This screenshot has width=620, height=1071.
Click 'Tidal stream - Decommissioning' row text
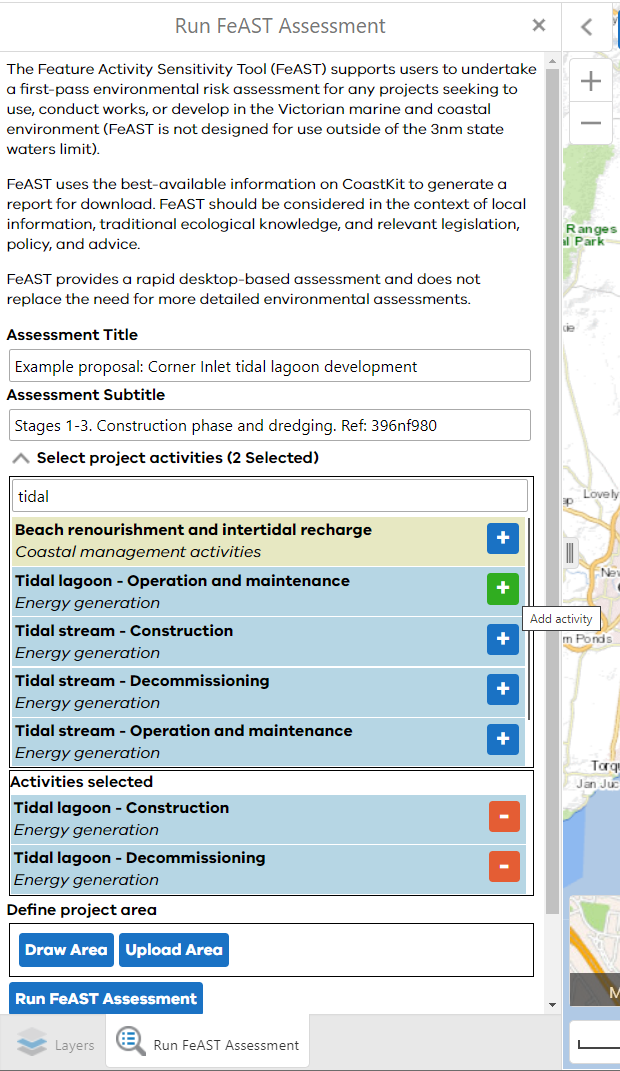coord(142,680)
